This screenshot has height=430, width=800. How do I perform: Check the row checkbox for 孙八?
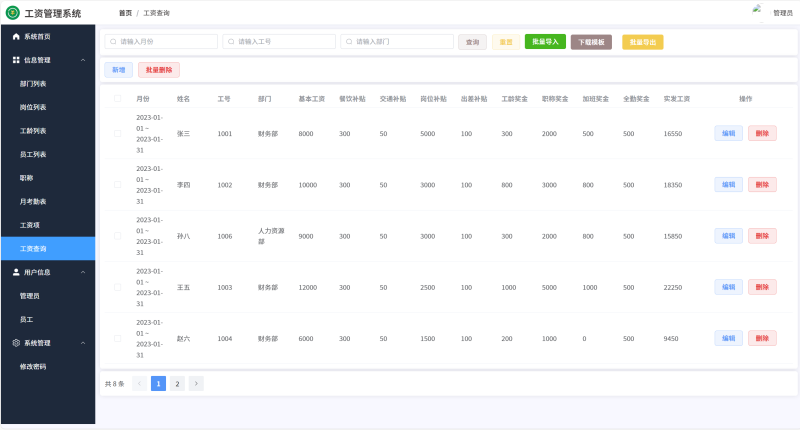click(x=117, y=236)
